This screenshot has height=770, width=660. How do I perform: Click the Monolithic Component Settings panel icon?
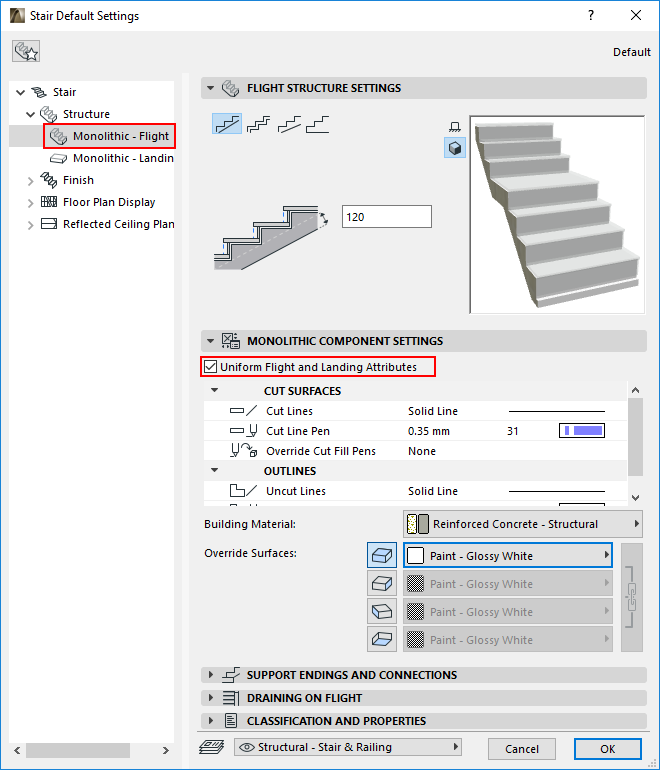pos(230,340)
